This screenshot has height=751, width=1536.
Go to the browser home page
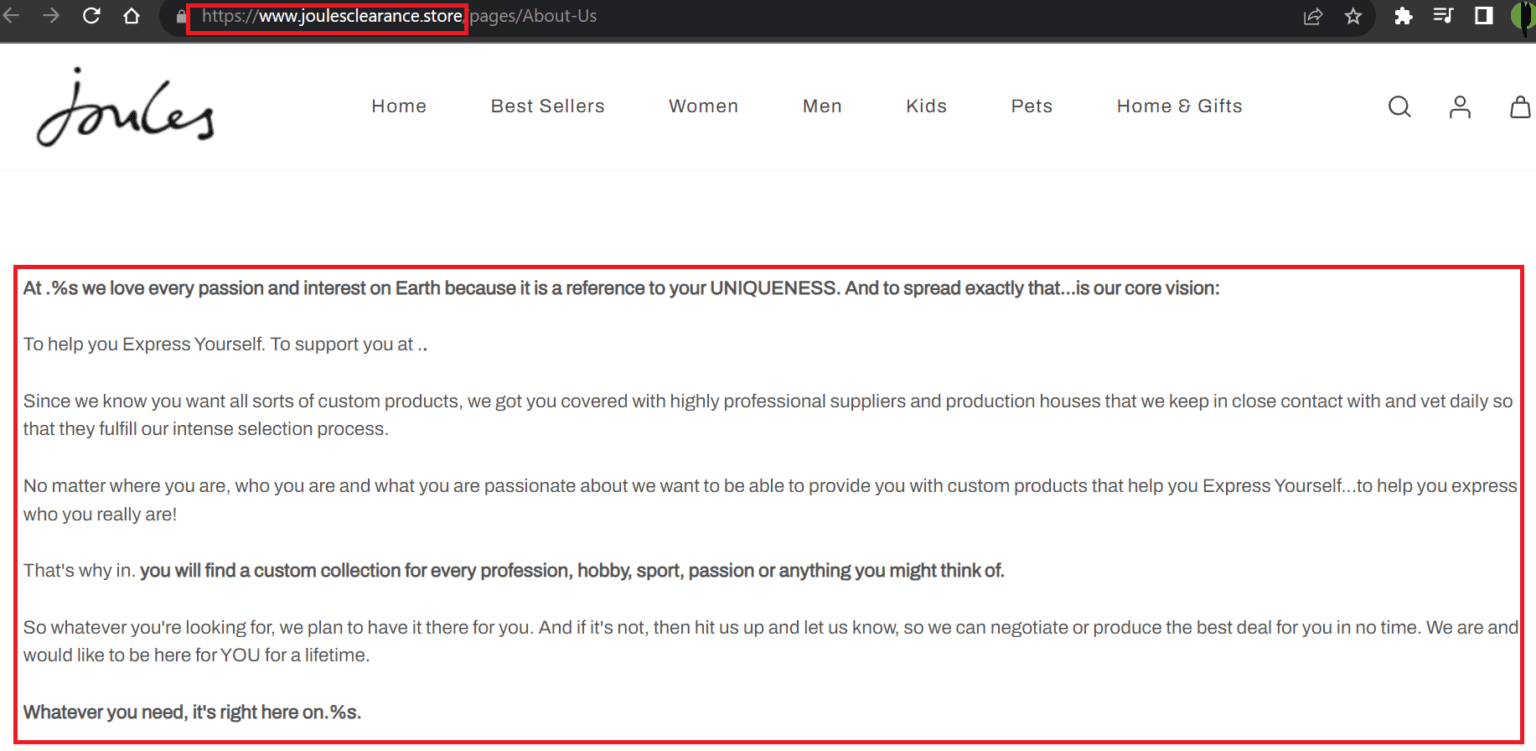pos(131,16)
